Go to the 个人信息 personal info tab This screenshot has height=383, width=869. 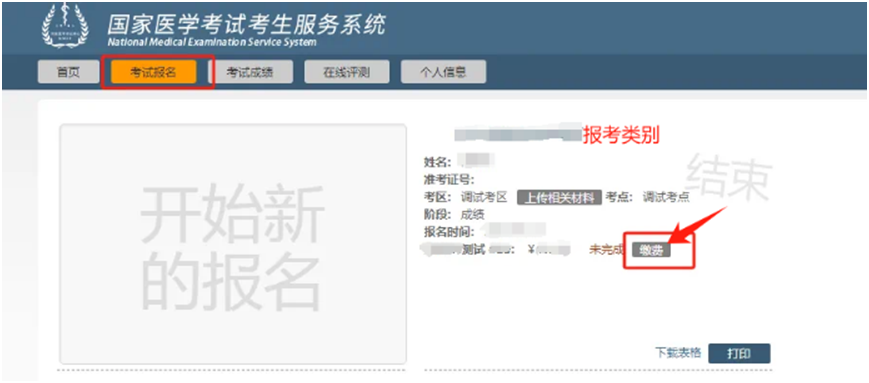[443, 72]
